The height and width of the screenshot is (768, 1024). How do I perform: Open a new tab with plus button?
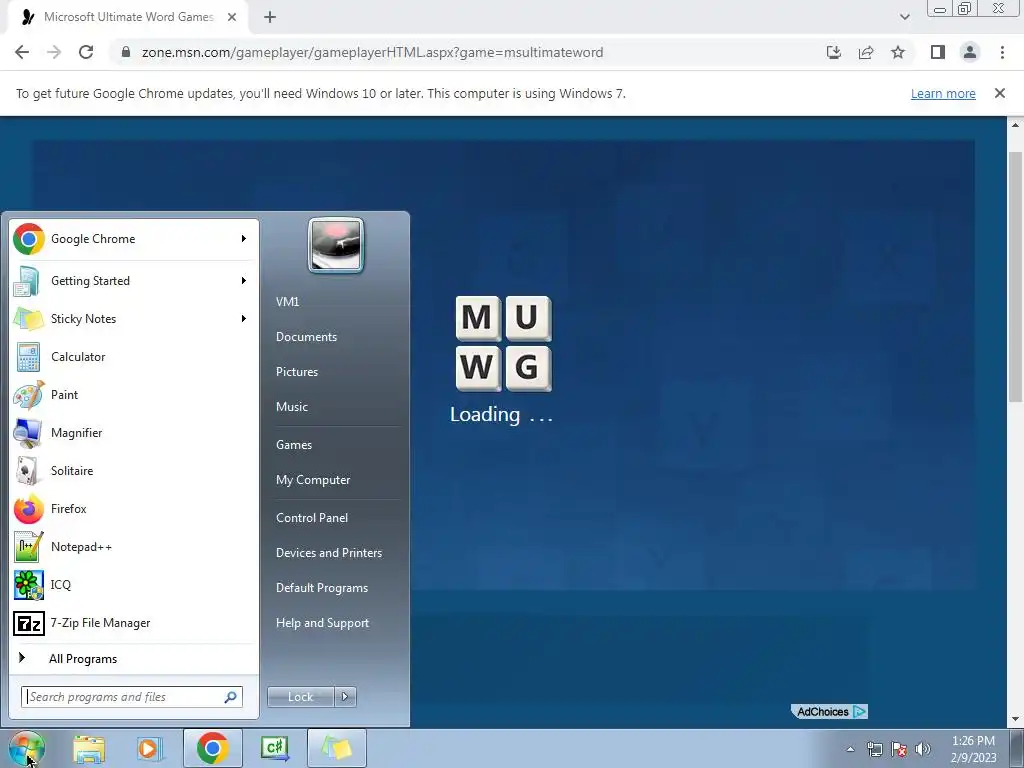tap(270, 17)
